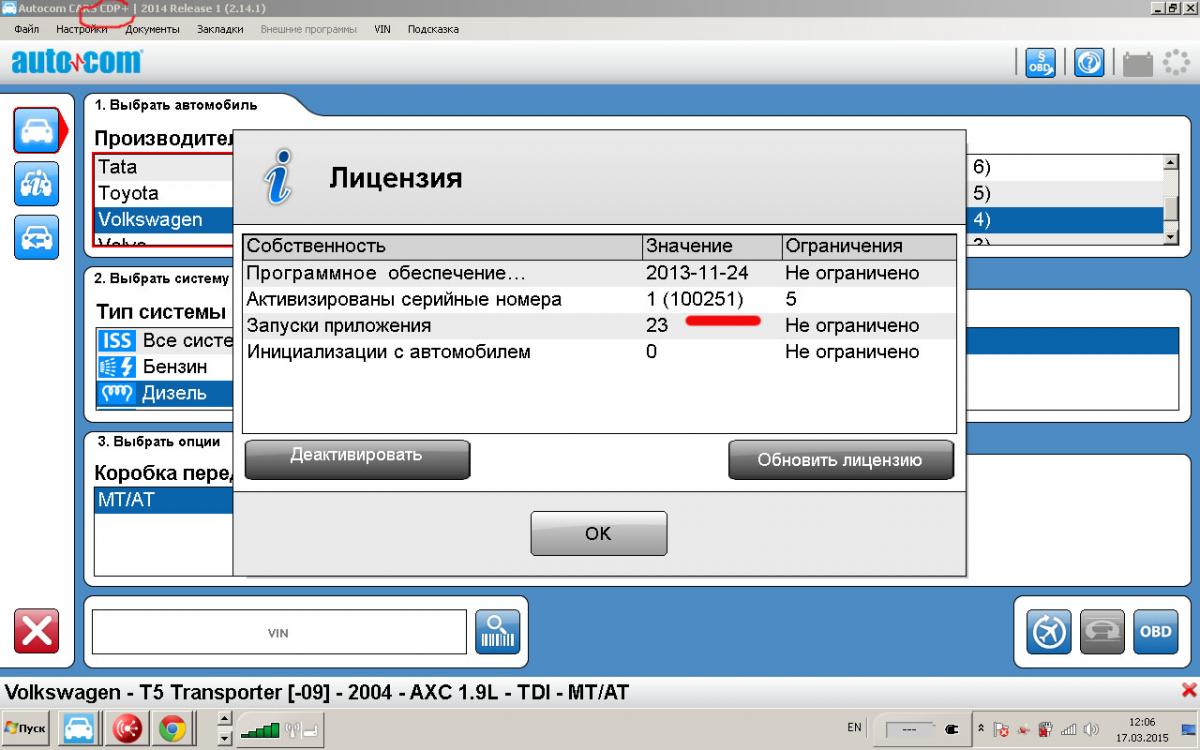Click the close X beside vehicle description

[x=1189, y=690]
